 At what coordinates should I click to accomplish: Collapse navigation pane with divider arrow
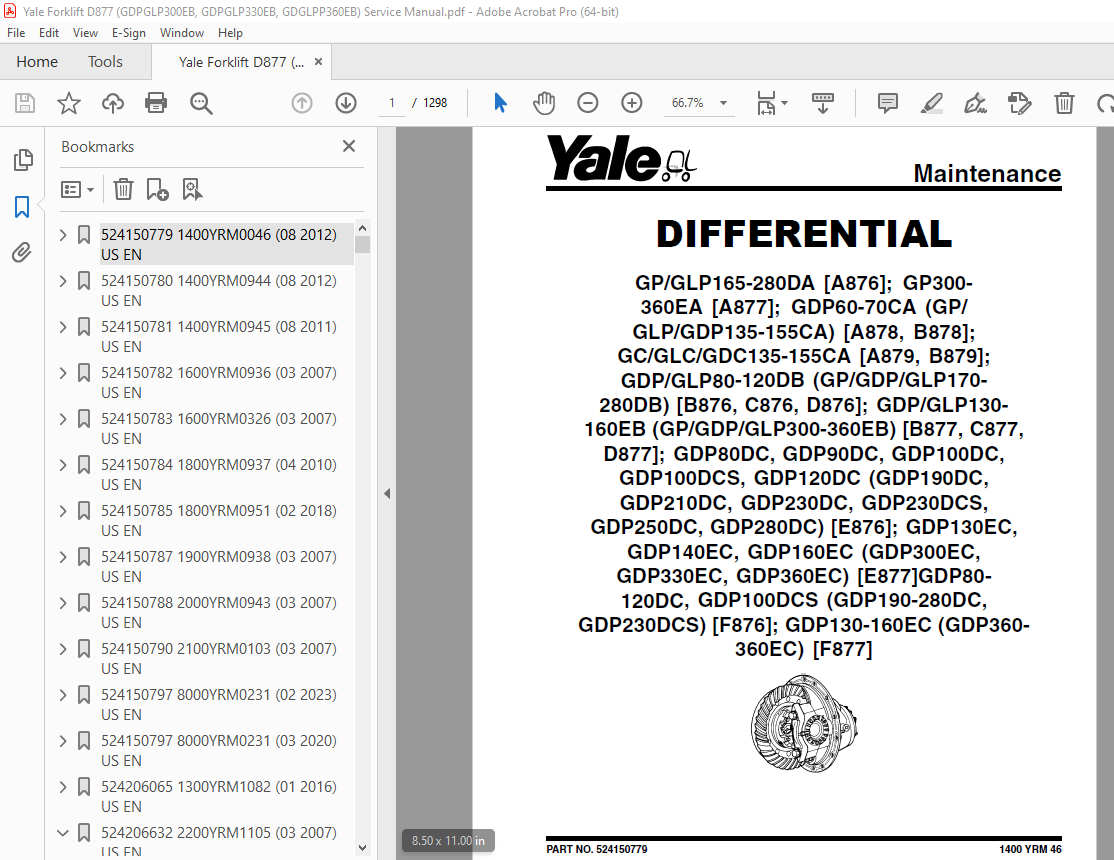[387, 493]
